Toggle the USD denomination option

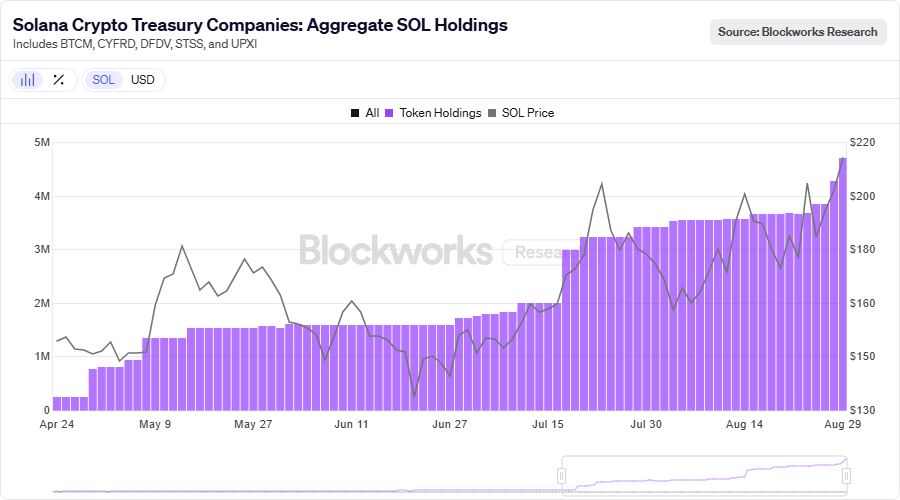(142, 80)
